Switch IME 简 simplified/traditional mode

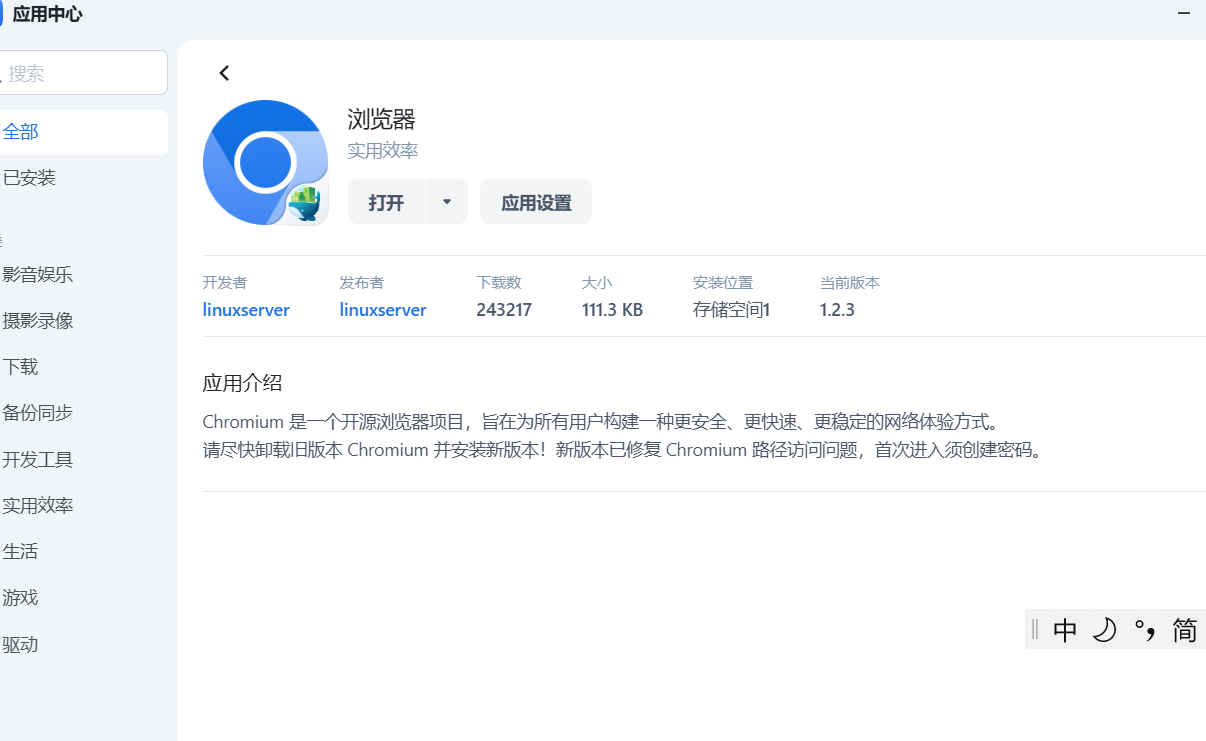(x=1185, y=630)
